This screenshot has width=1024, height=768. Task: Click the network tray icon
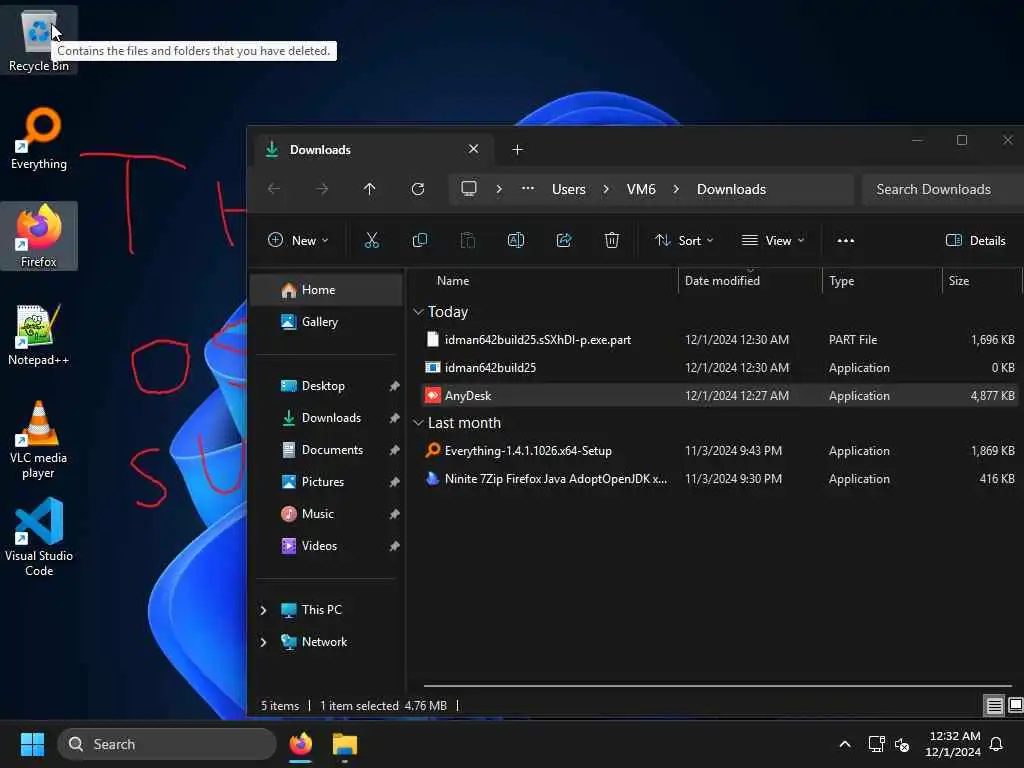[876, 744]
